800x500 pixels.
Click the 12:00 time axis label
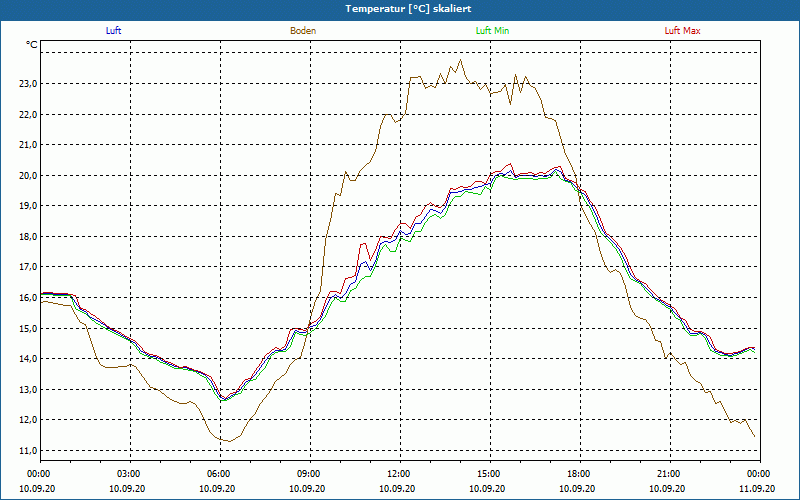(400, 474)
